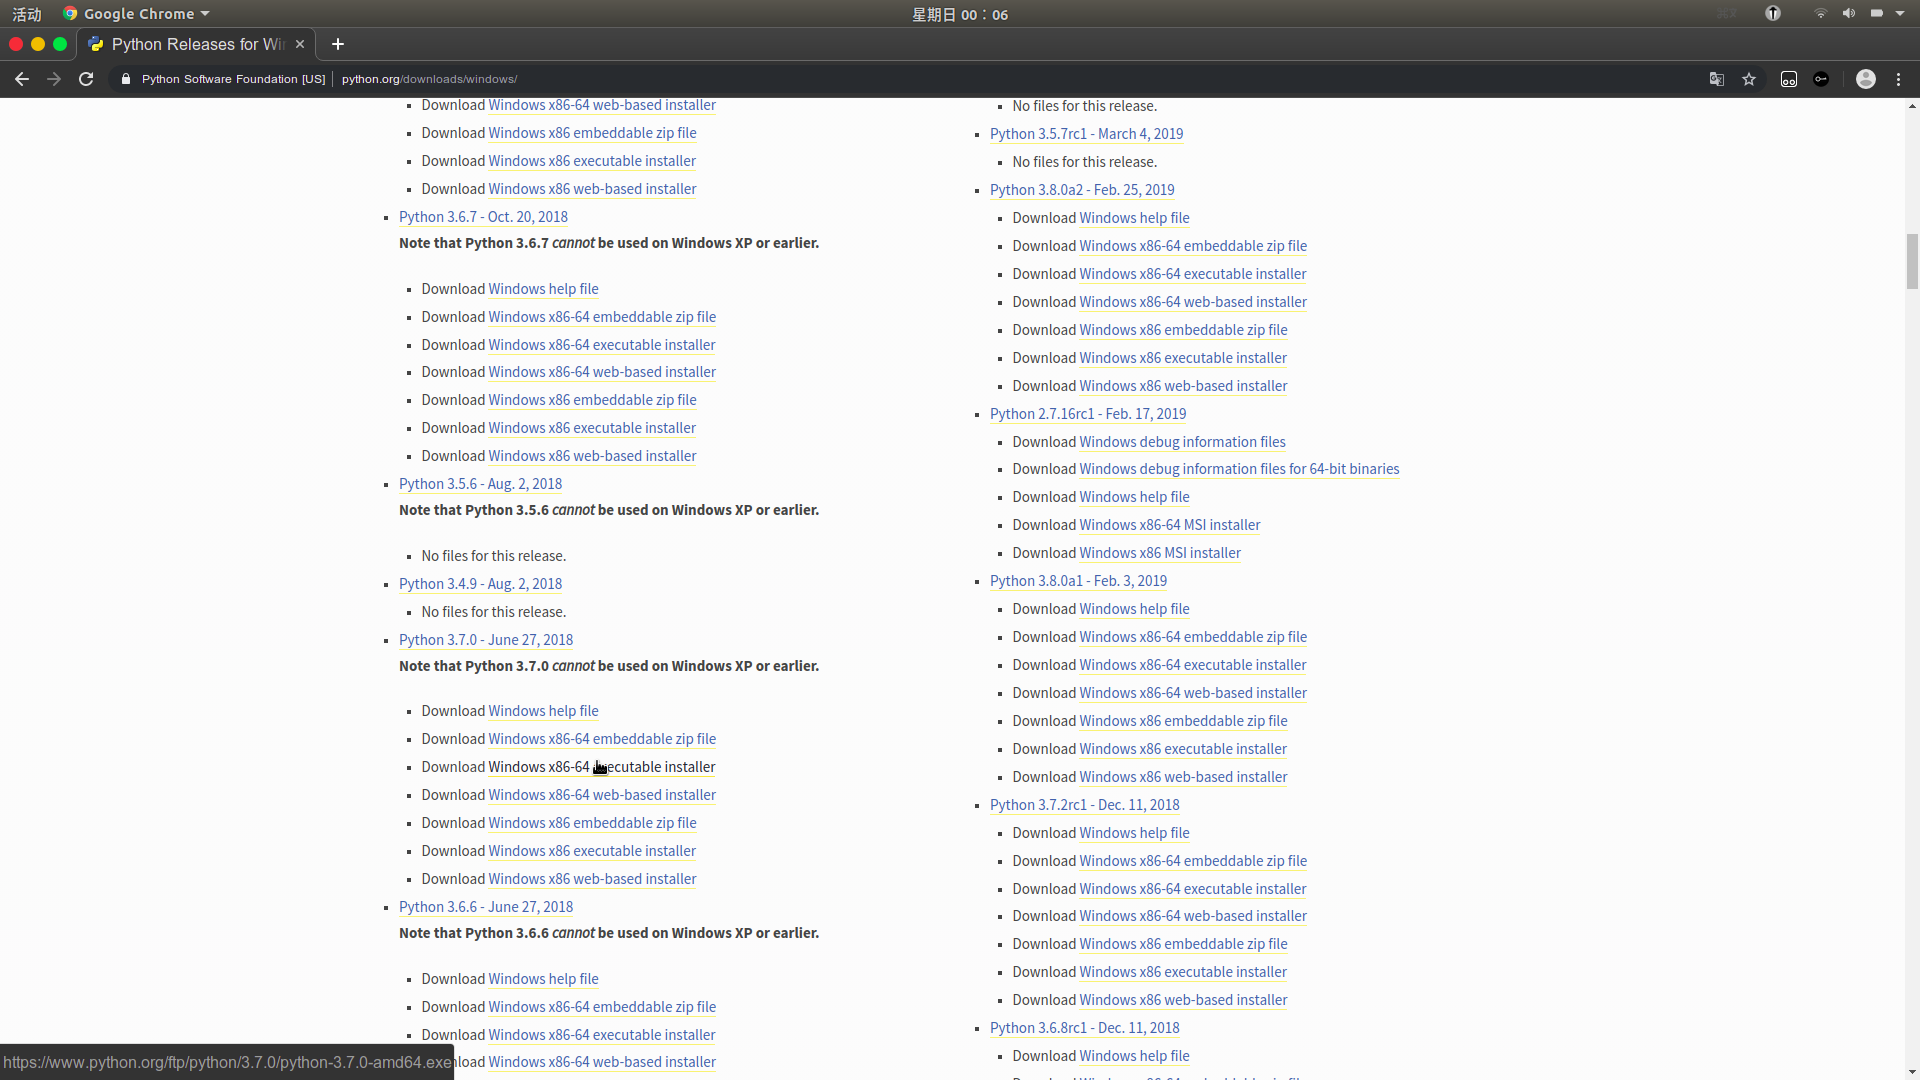Click the scrollbar down arrow
Image resolution: width=1920 pixels, height=1080 pixels.
[x=1912, y=1072]
